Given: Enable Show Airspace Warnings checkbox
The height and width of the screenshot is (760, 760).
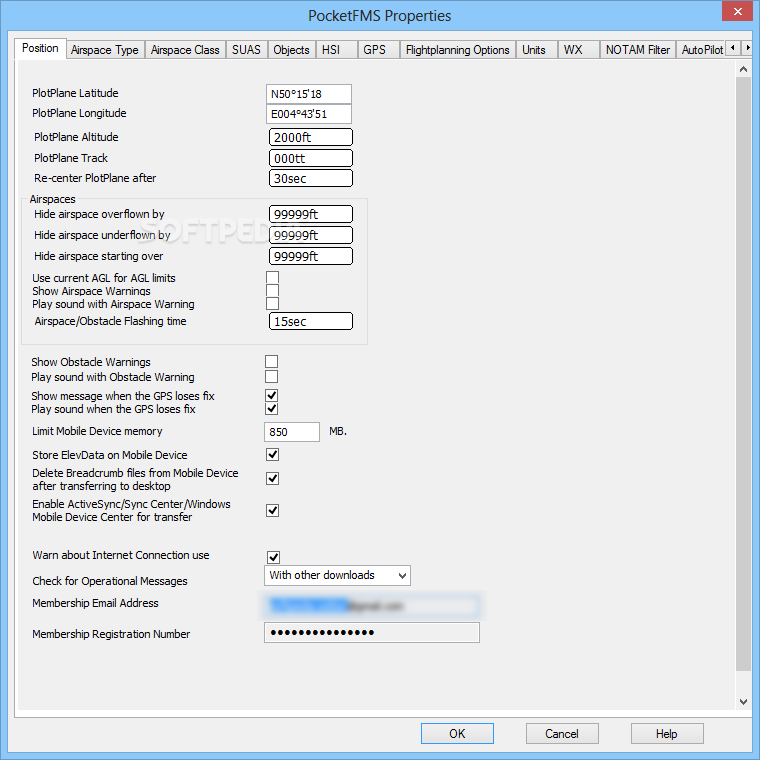Looking at the screenshot, I should 272,290.
